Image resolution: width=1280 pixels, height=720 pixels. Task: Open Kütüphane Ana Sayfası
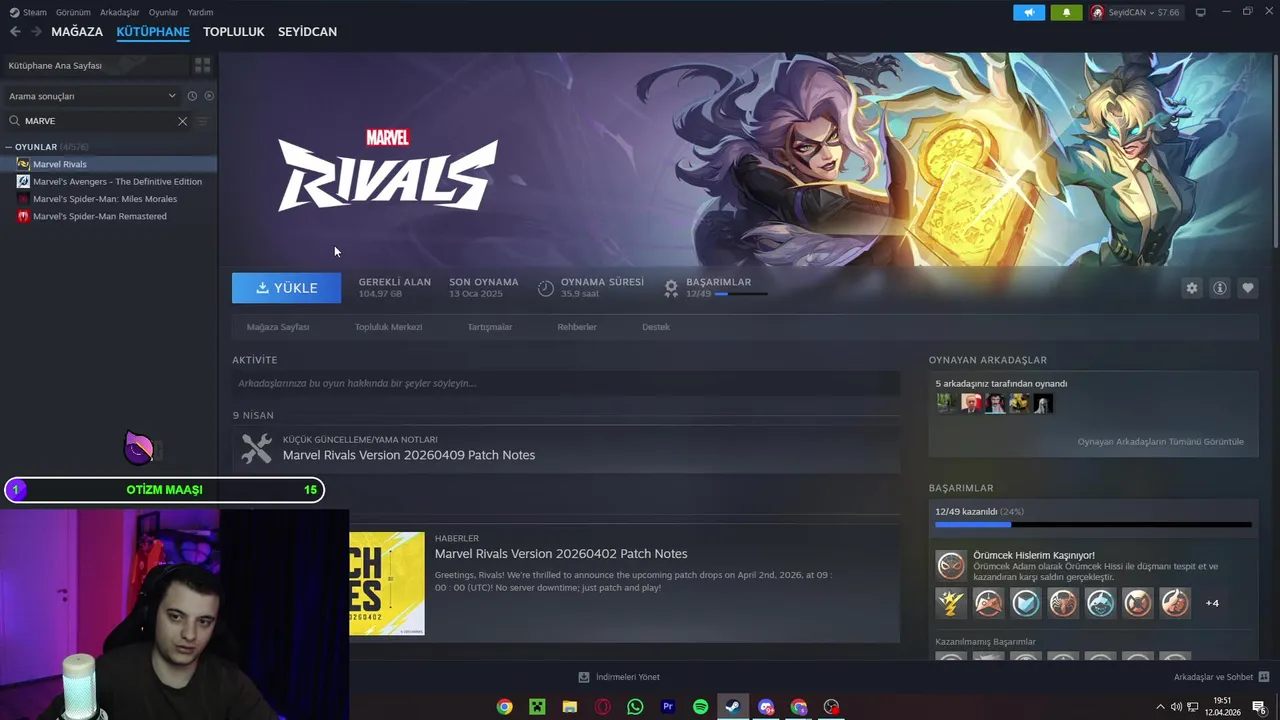click(95, 65)
